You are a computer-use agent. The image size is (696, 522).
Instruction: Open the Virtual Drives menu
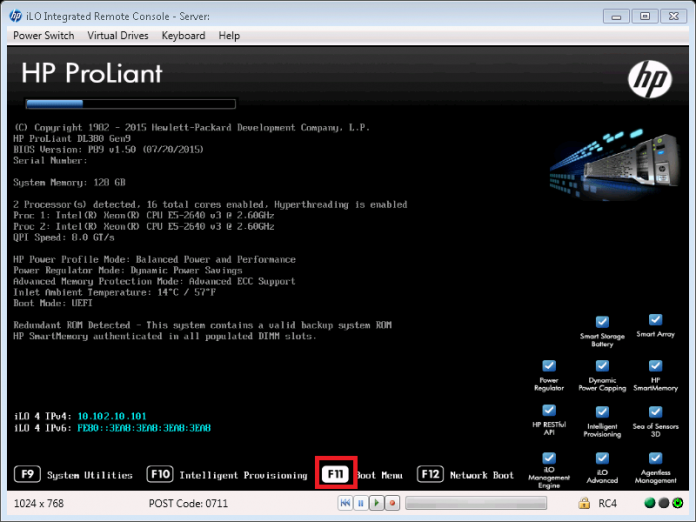(118, 36)
